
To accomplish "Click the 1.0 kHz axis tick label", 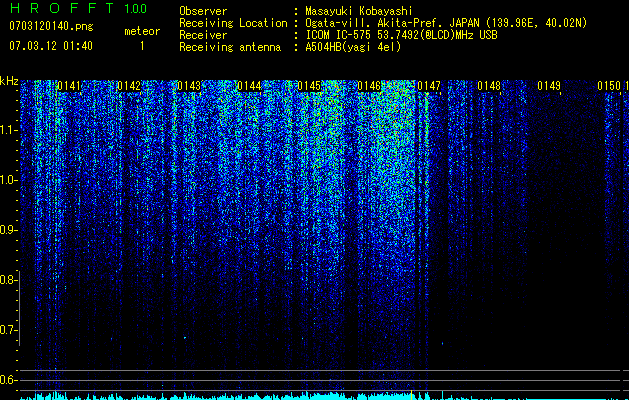I will pyautogui.click(x=7, y=180).
